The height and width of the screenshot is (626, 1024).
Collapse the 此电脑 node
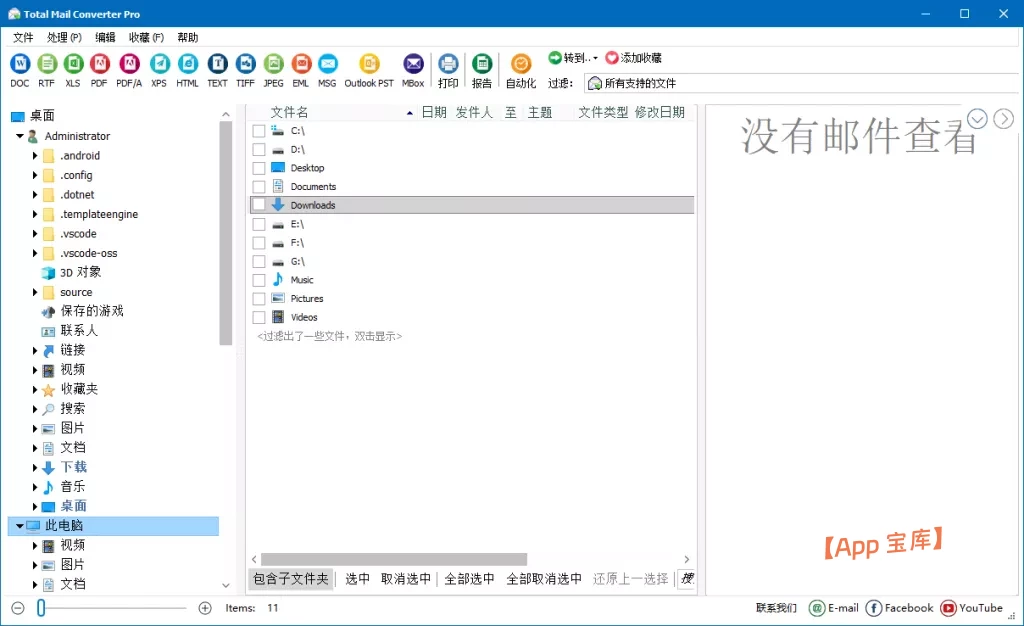(x=20, y=525)
